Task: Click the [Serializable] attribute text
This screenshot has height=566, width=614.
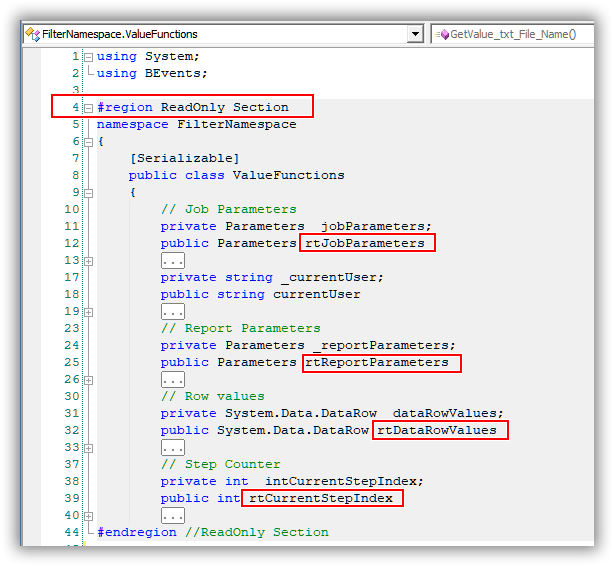Action: point(184,158)
